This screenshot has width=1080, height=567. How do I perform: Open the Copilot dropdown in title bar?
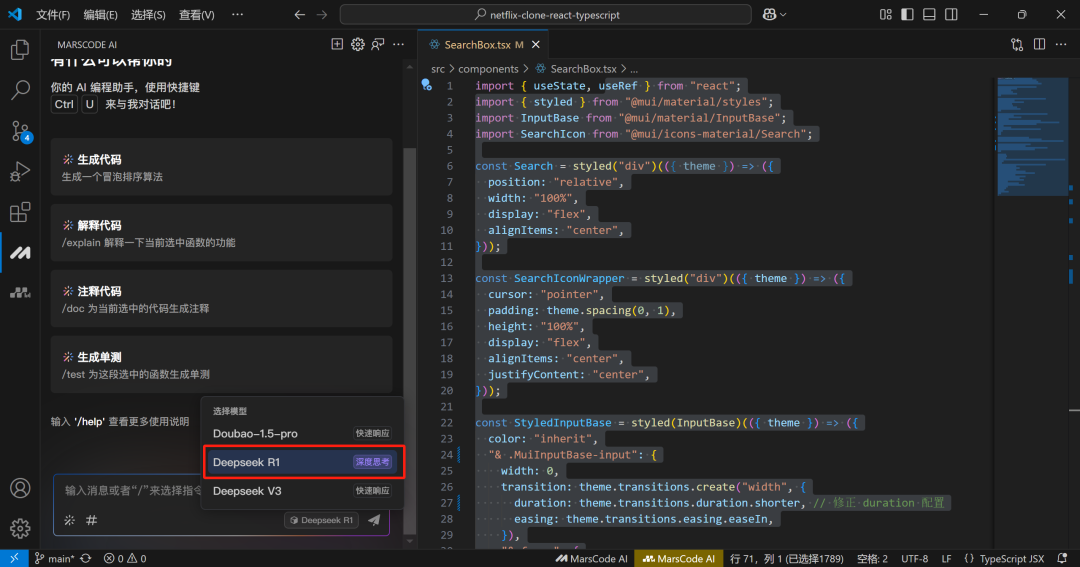click(x=774, y=15)
